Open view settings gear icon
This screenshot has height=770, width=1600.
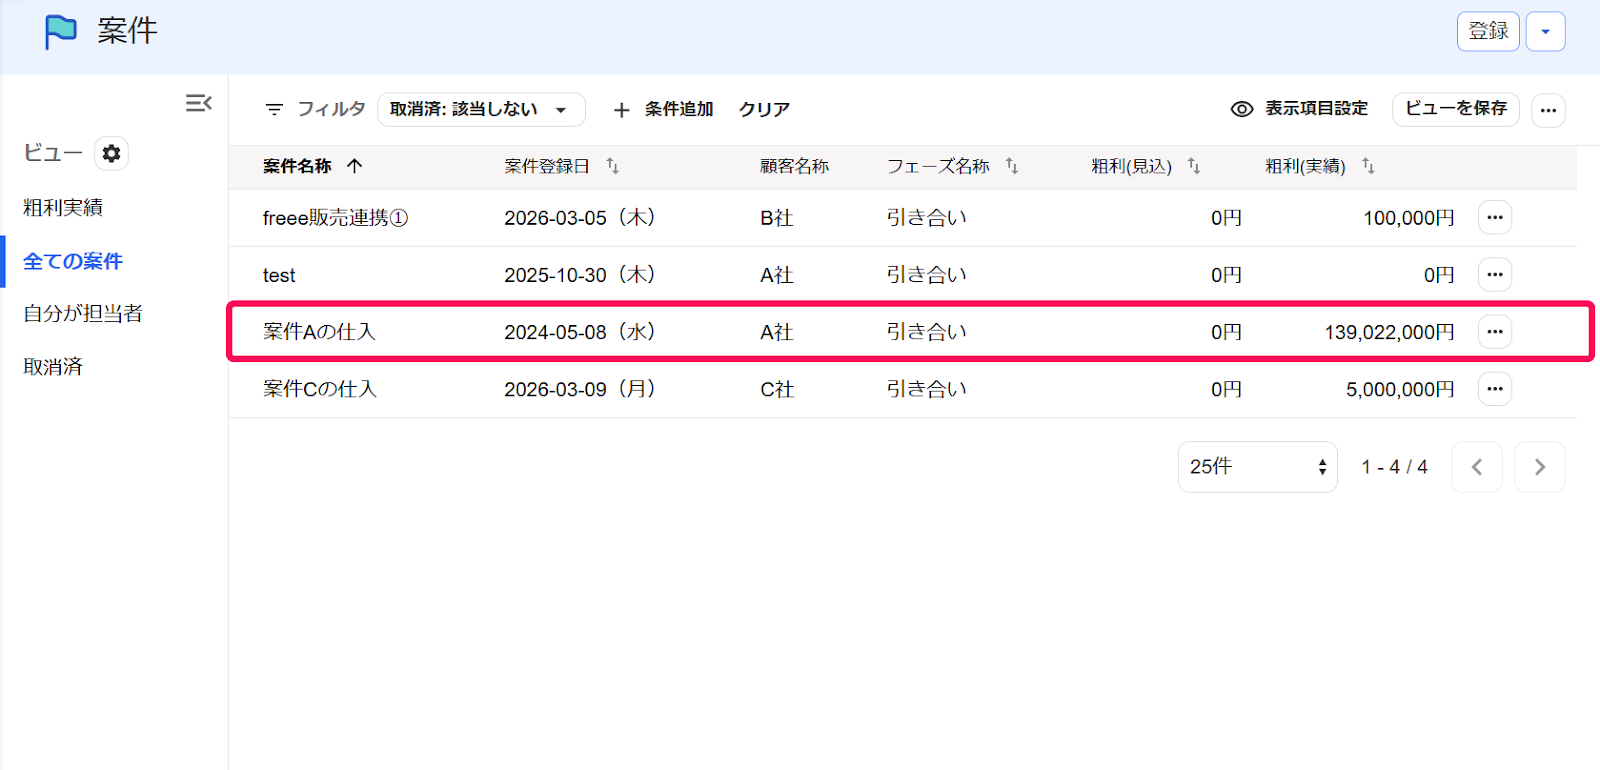coord(111,153)
